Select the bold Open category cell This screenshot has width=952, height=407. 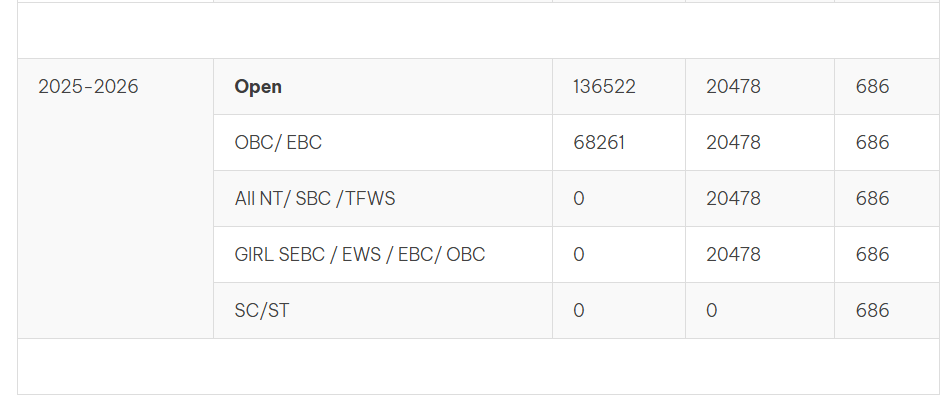tap(258, 87)
